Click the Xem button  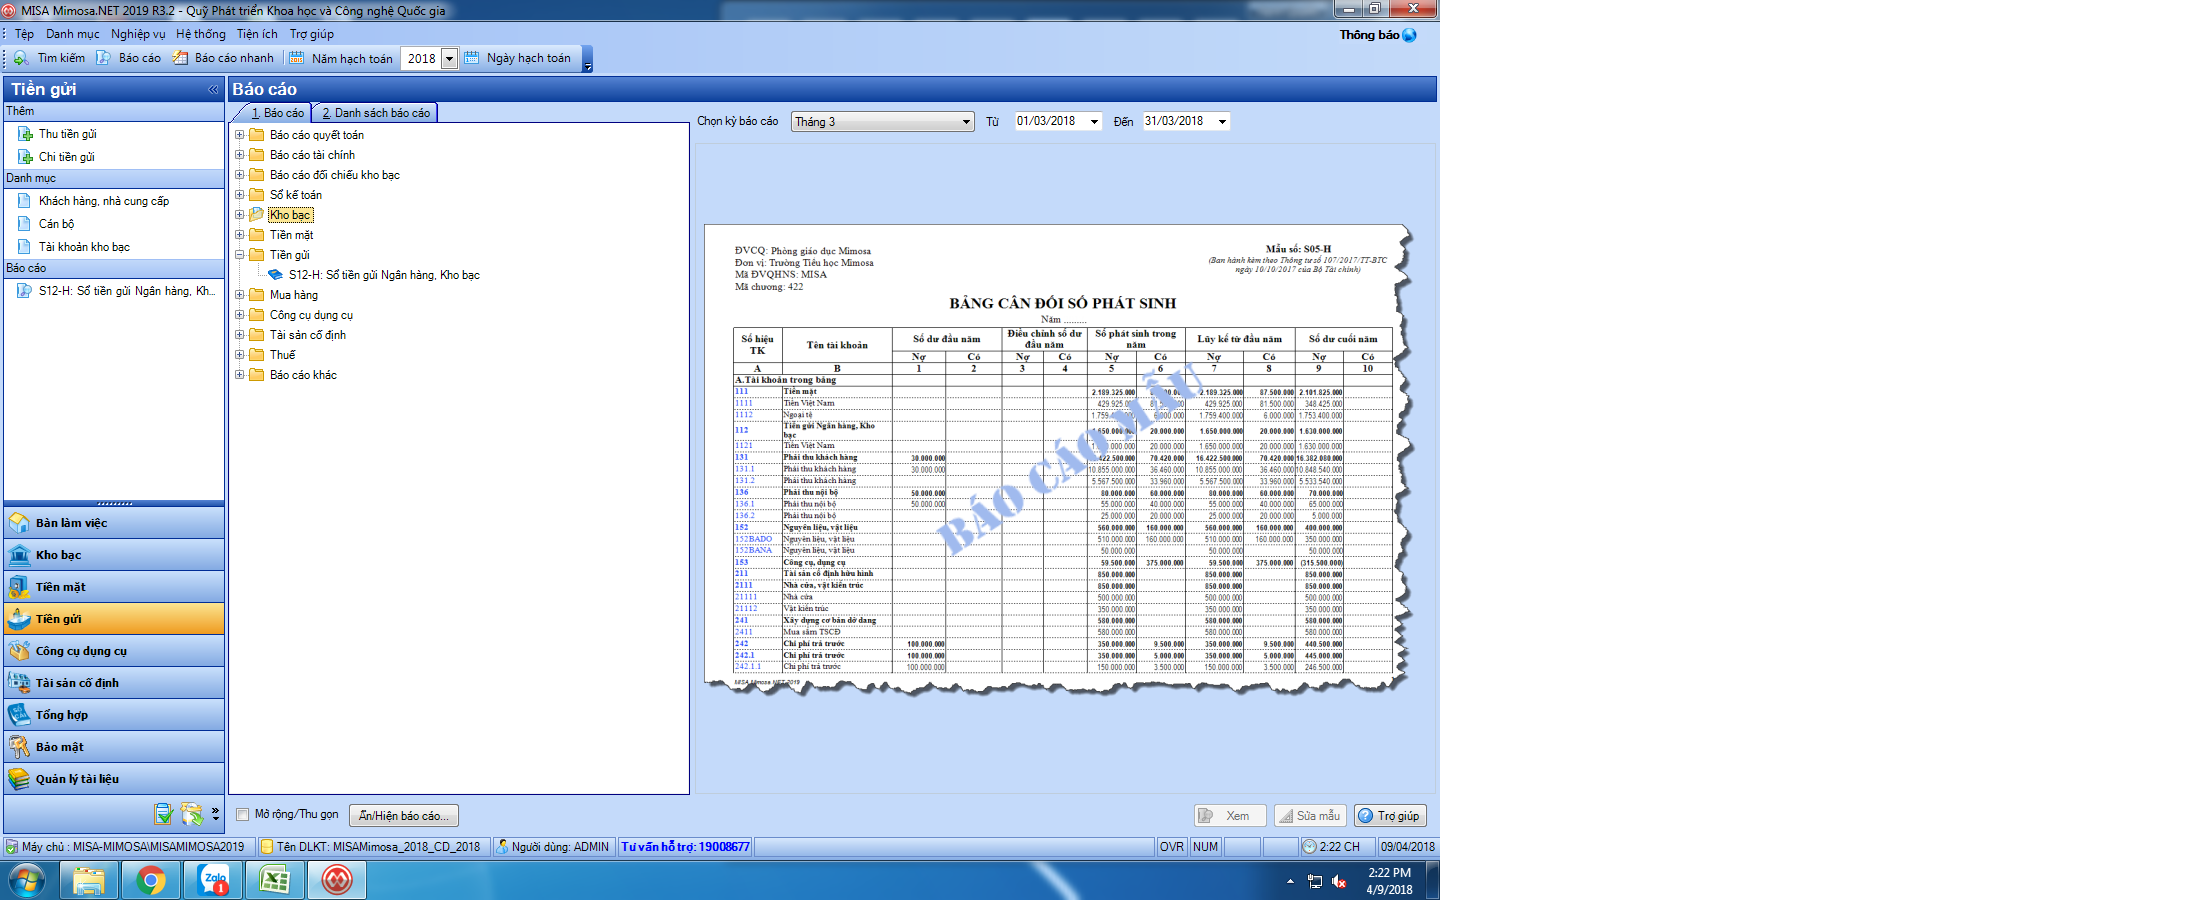click(x=1230, y=816)
